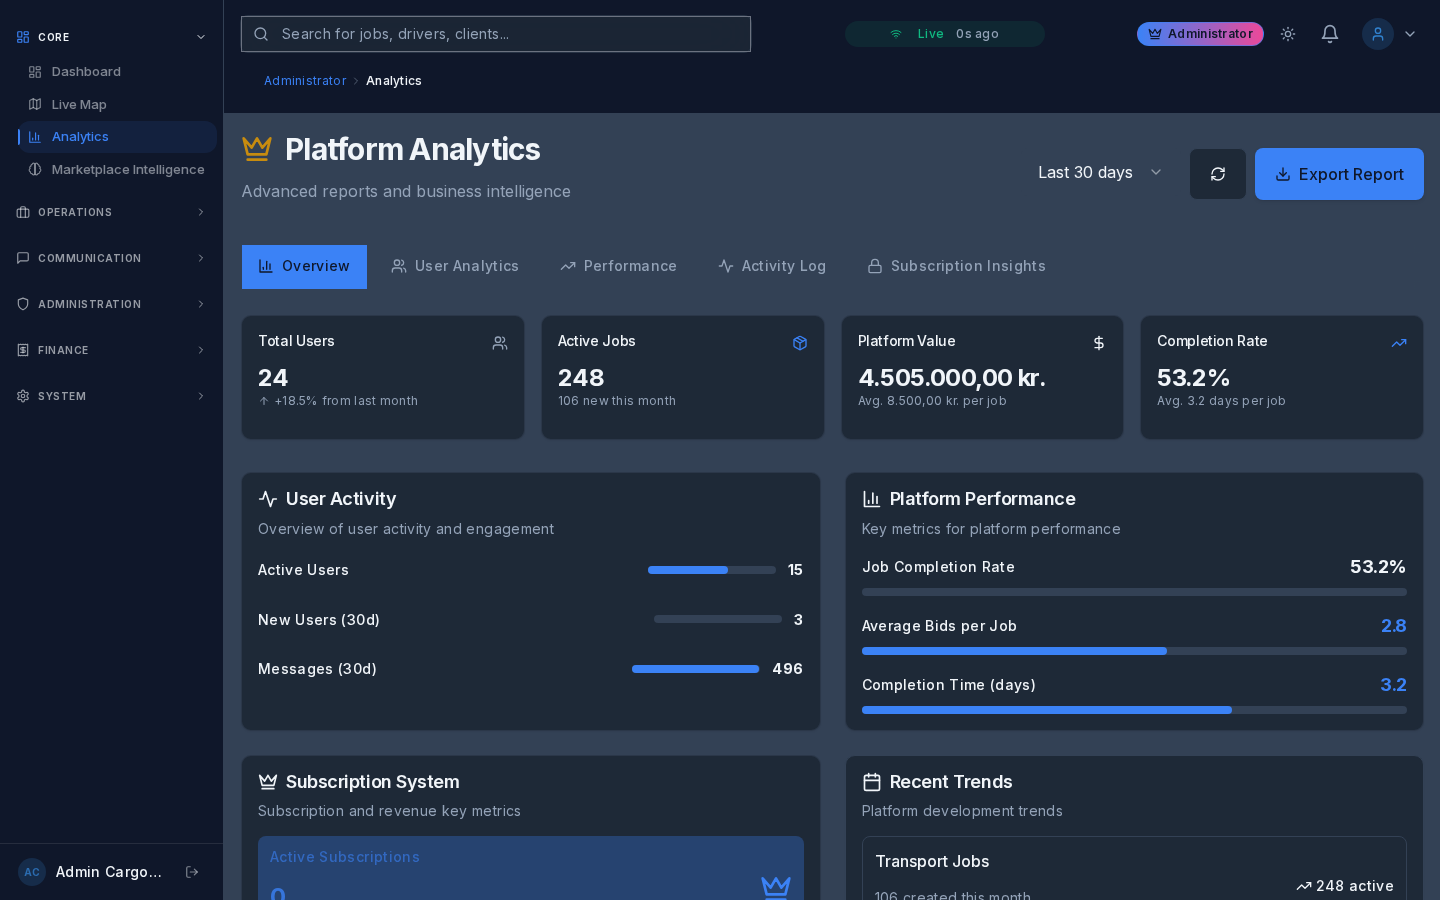This screenshot has height=900, width=1440.
Task: Open Marketplace Intelligence in the sidebar
Action: click(127, 170)
